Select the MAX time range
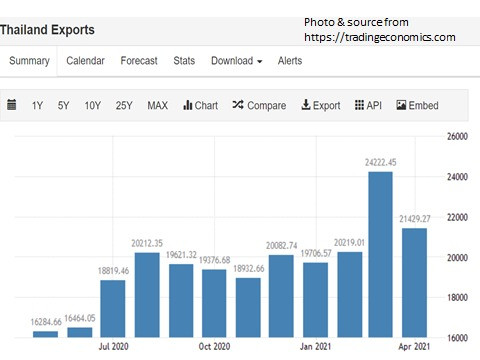The height and width of the screenshot is (360, 480). pos(158,106)
